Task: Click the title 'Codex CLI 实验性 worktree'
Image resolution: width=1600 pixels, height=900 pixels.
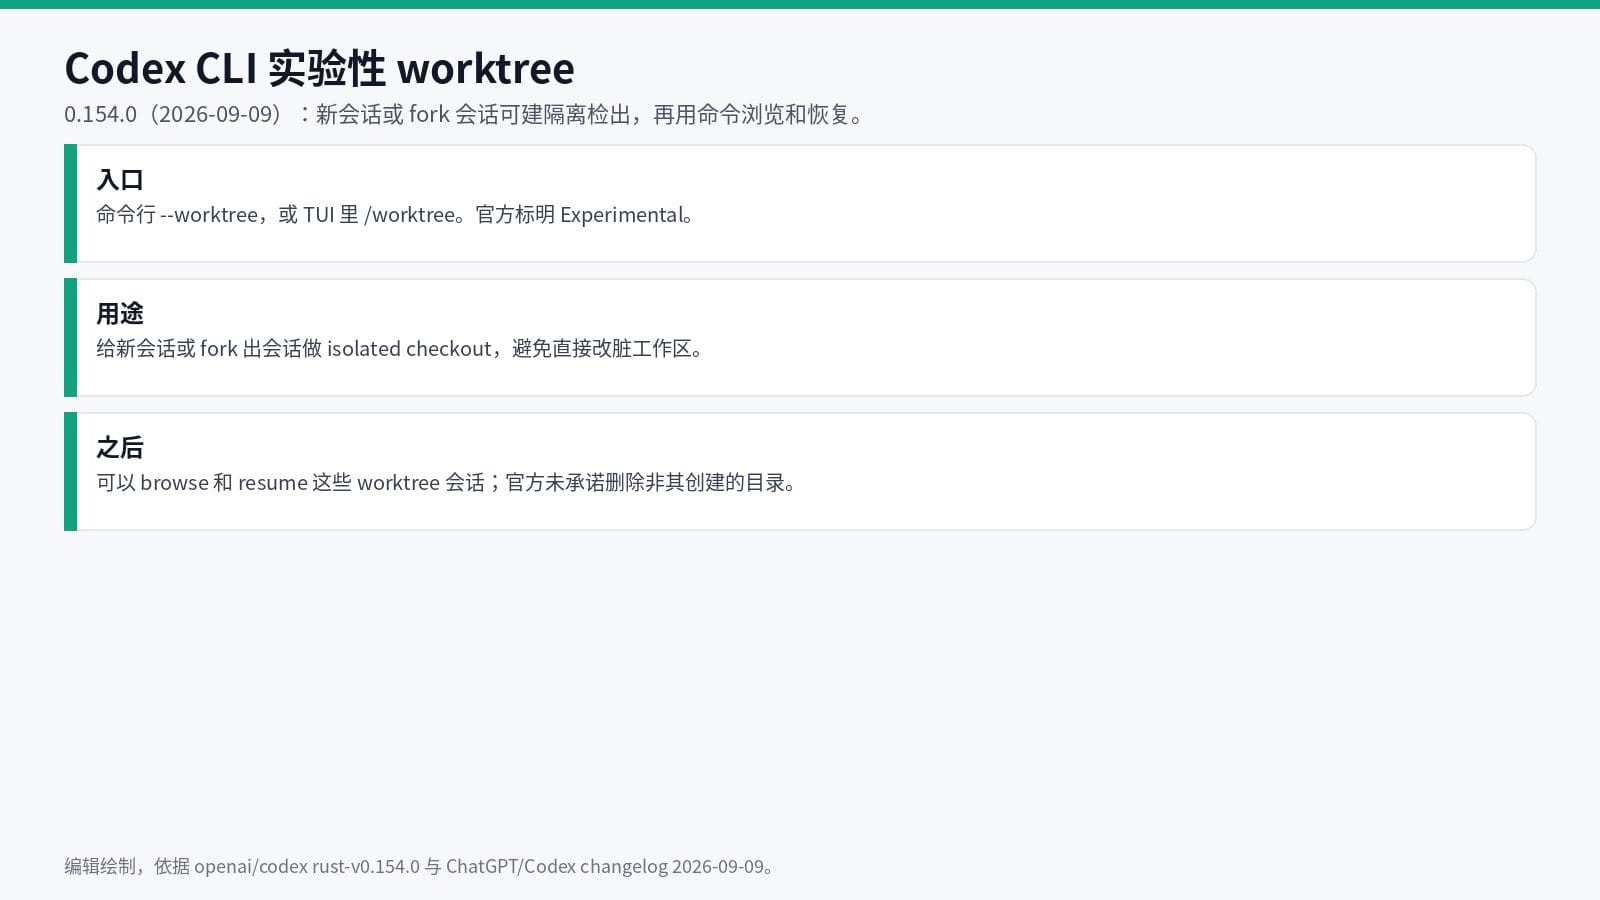Action: [x=319, y=69]
